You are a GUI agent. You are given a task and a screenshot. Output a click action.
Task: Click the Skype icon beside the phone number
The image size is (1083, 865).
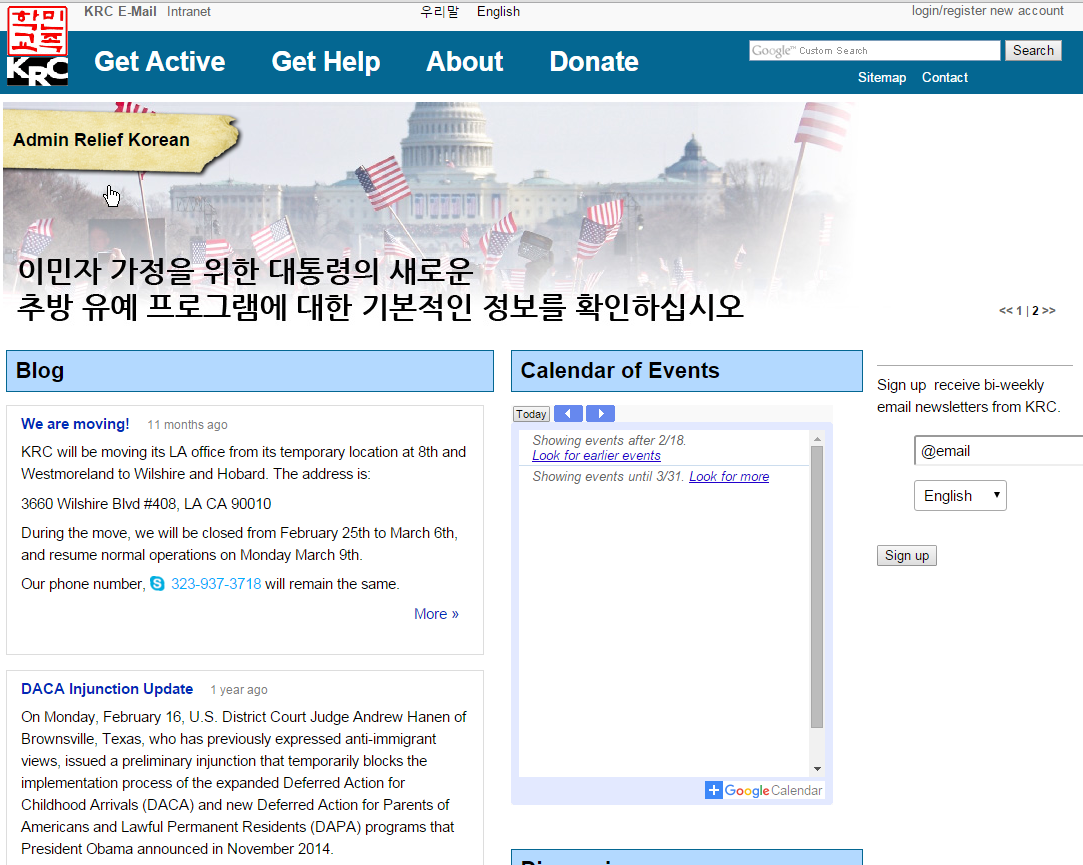pos(157,584)
